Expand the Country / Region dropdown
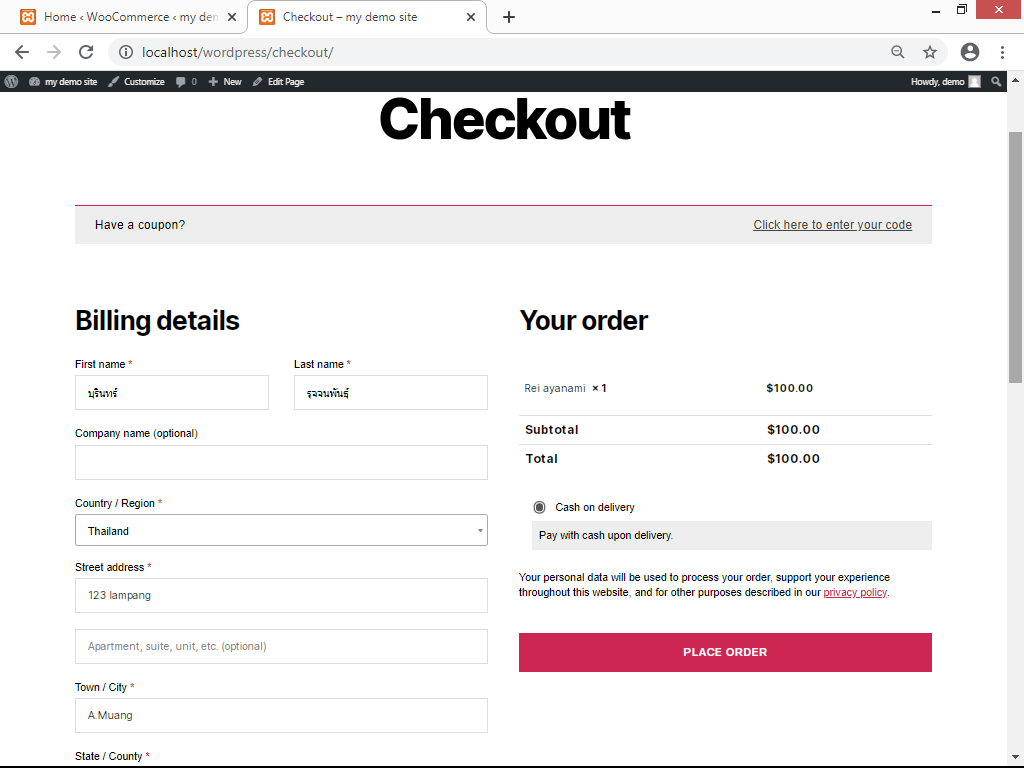The height and width of the screenshot is (768, 1024). pos(281,530)
